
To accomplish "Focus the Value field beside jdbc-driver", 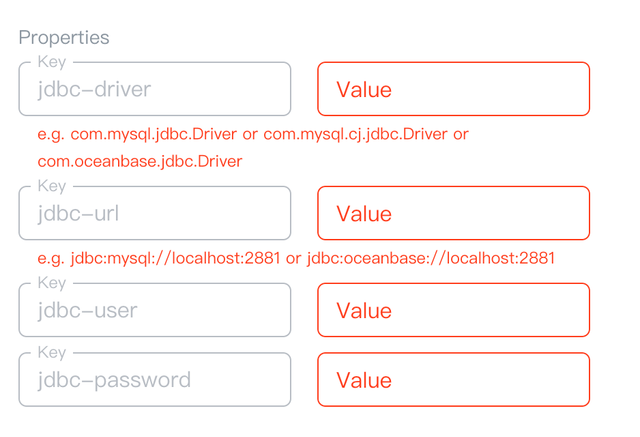I will tap(453, 90).
